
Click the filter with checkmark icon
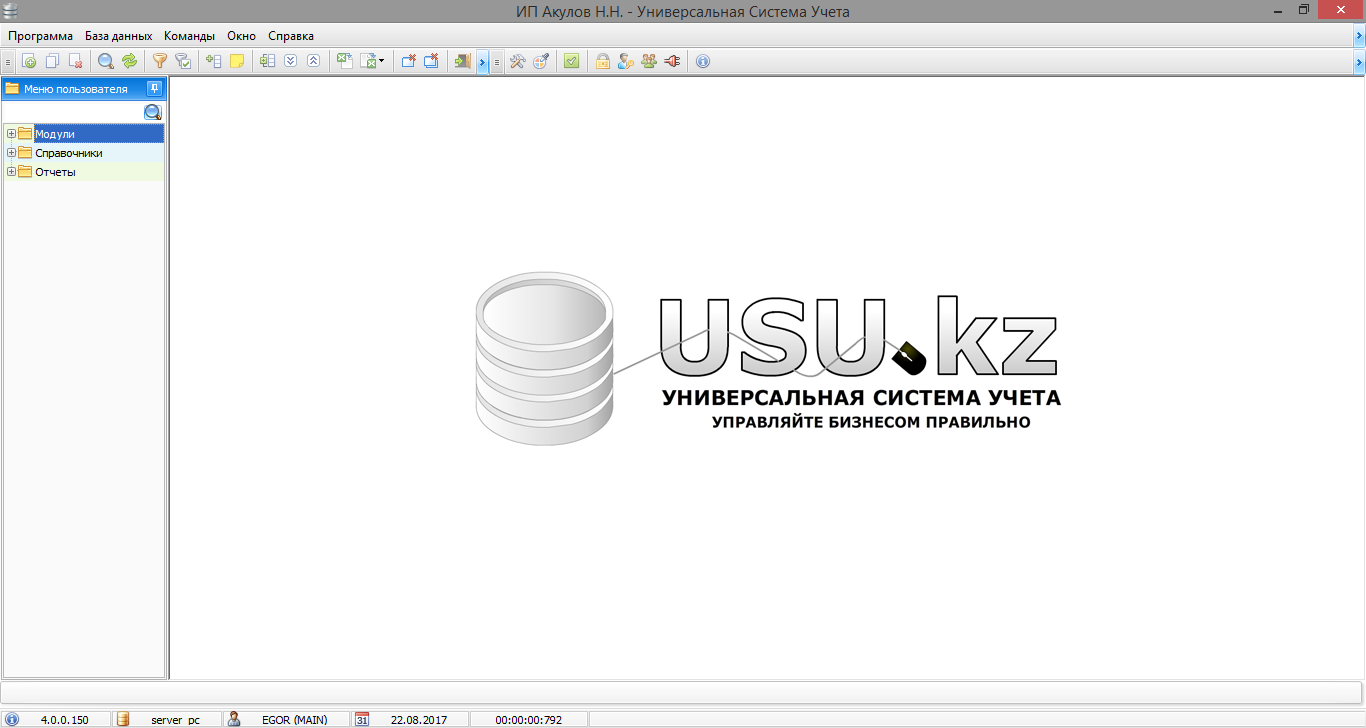tap(183, 61)
